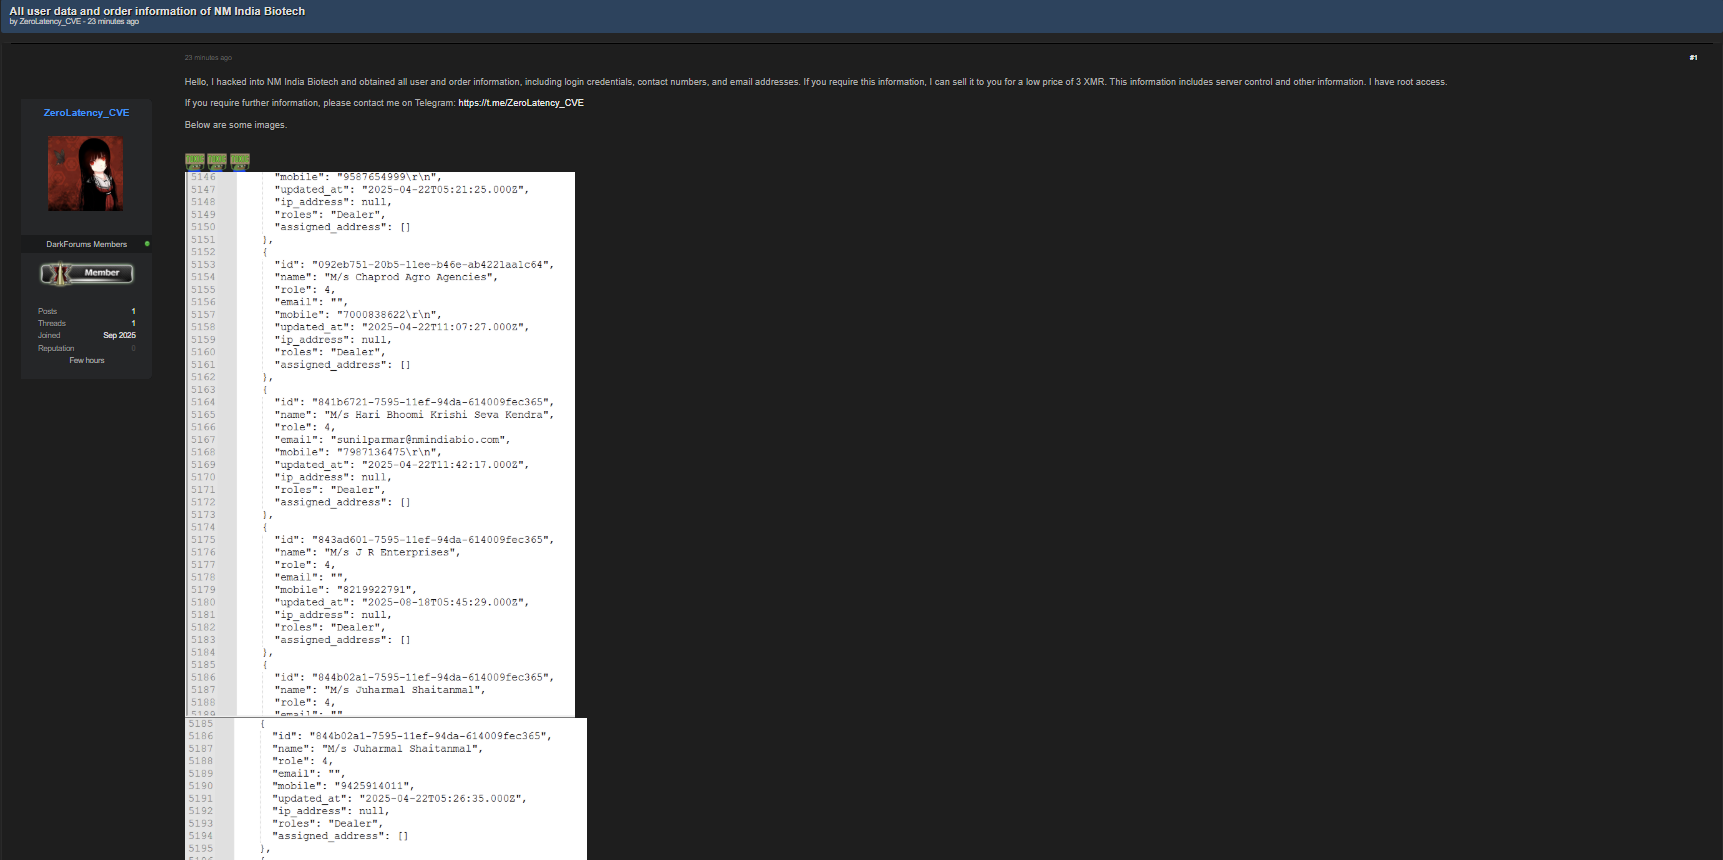The height and width of the screenshot is (860, 1723).
Task: Click the #1 post number permalink
Action: (x=1693, y=58)
